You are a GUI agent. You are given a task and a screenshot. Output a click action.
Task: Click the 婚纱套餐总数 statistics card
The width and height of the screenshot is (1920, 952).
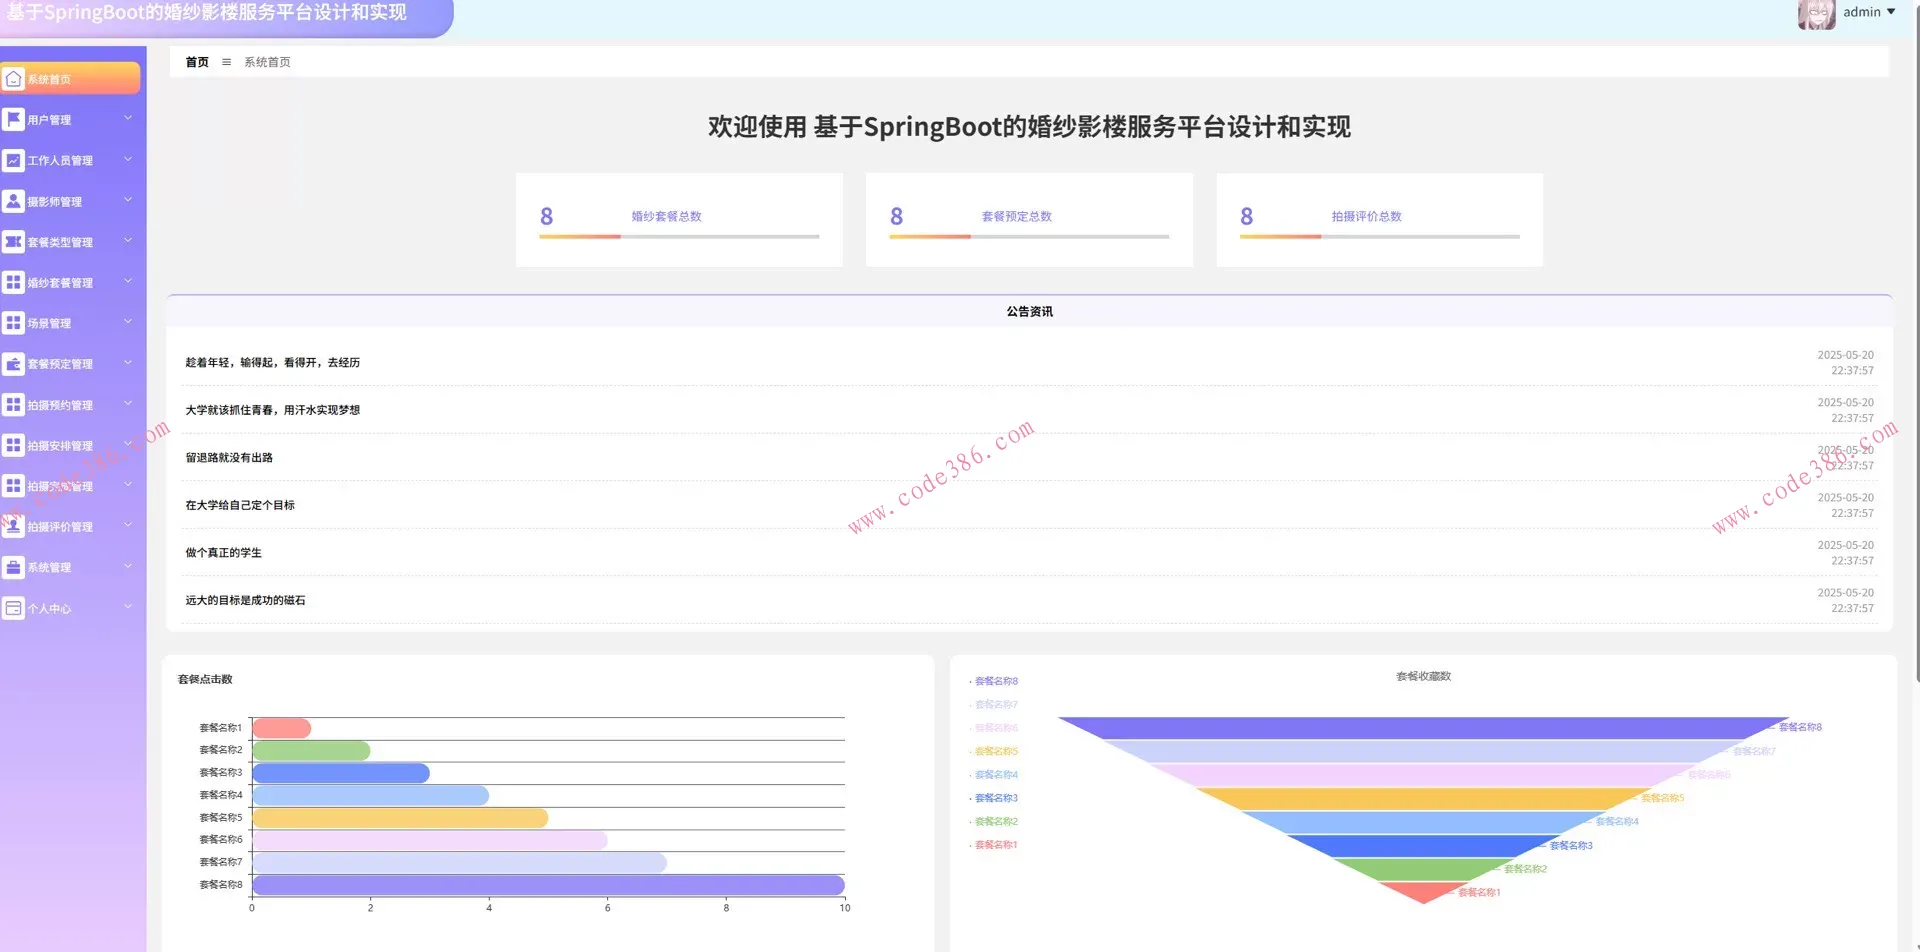pos(679,219)
